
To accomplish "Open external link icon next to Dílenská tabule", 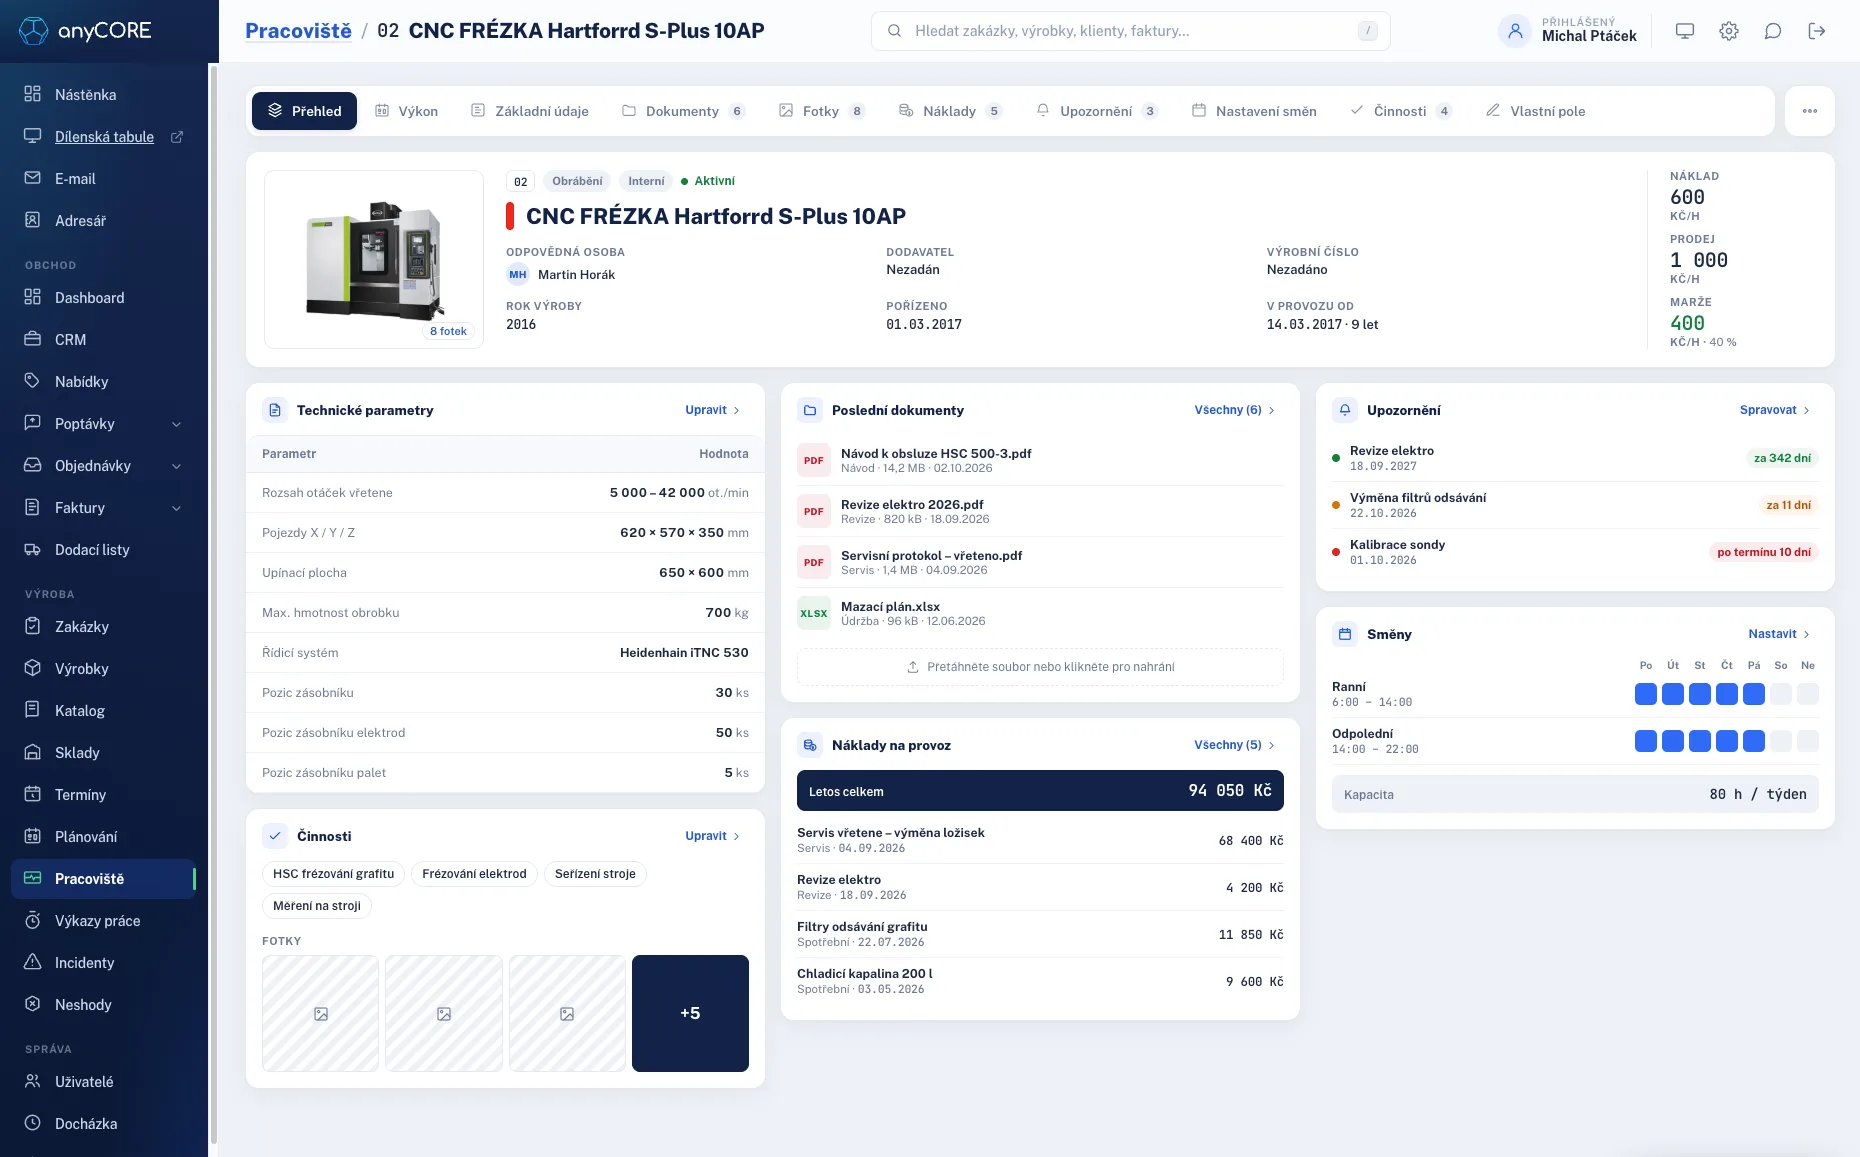I will tap(177, 137).
